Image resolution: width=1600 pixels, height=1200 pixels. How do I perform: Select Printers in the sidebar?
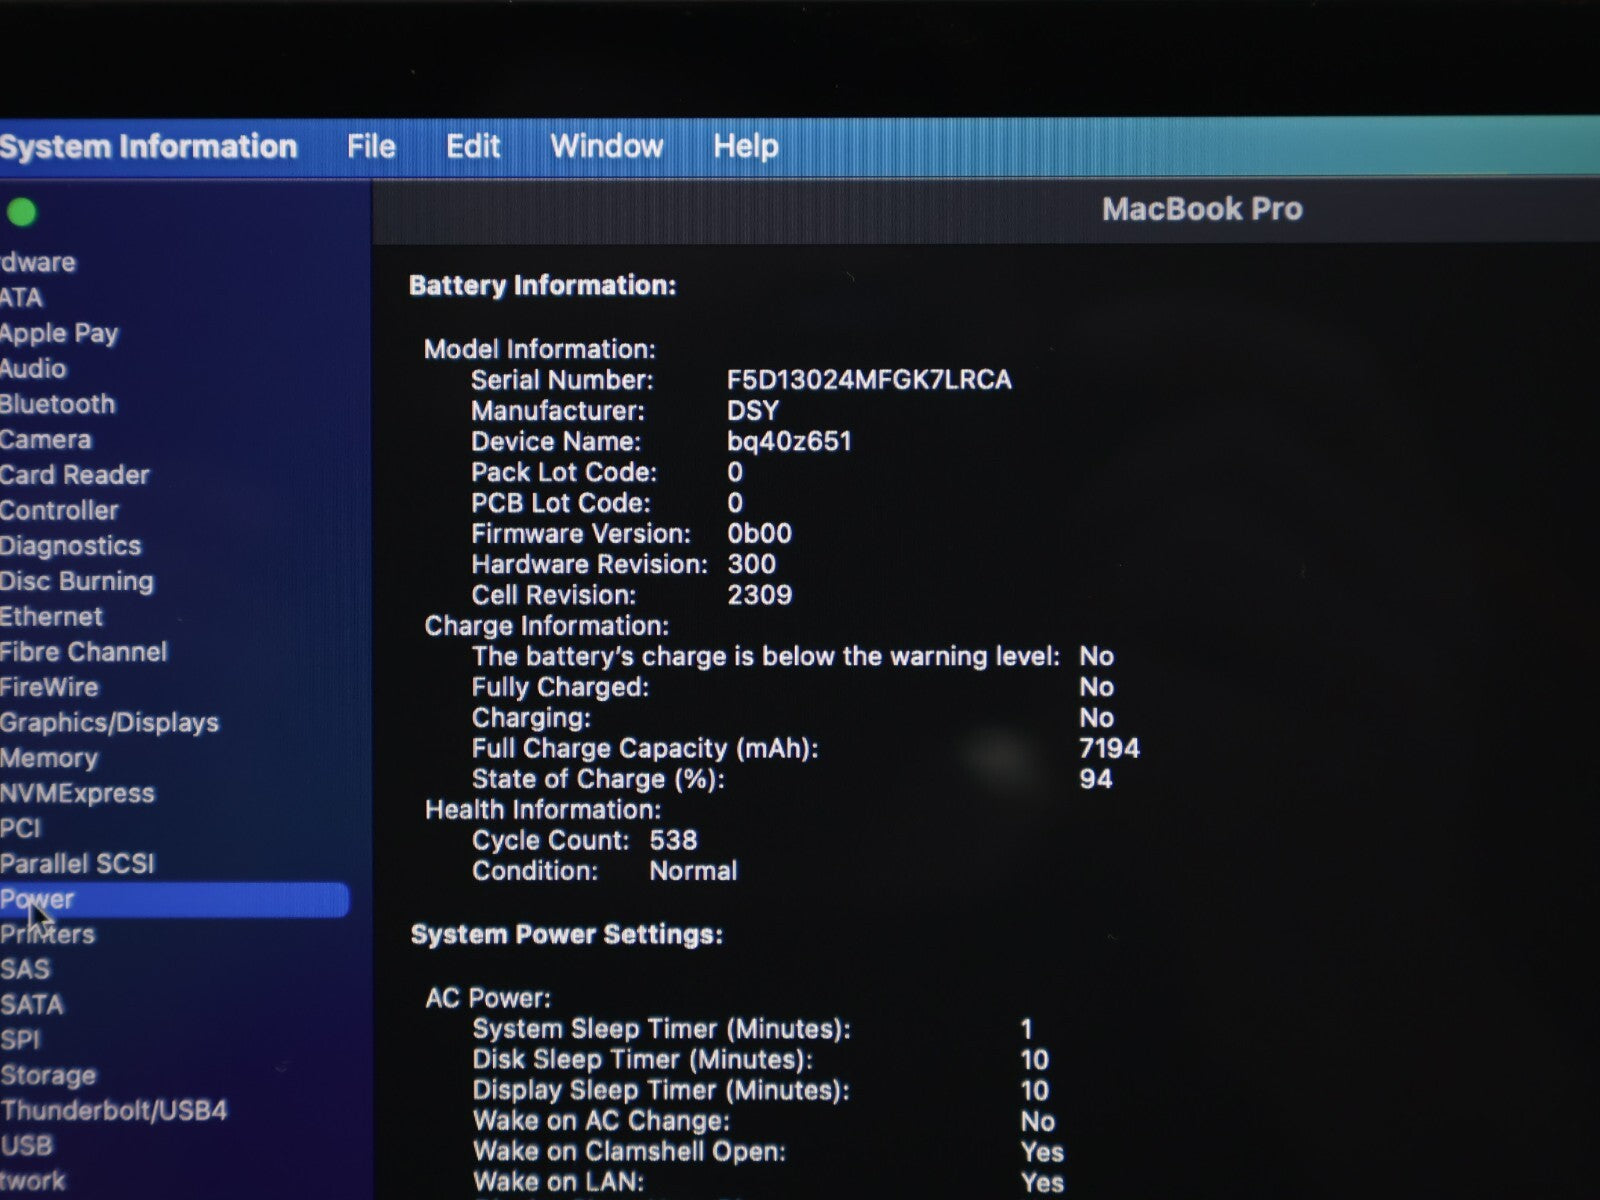[x=48, y=934]
